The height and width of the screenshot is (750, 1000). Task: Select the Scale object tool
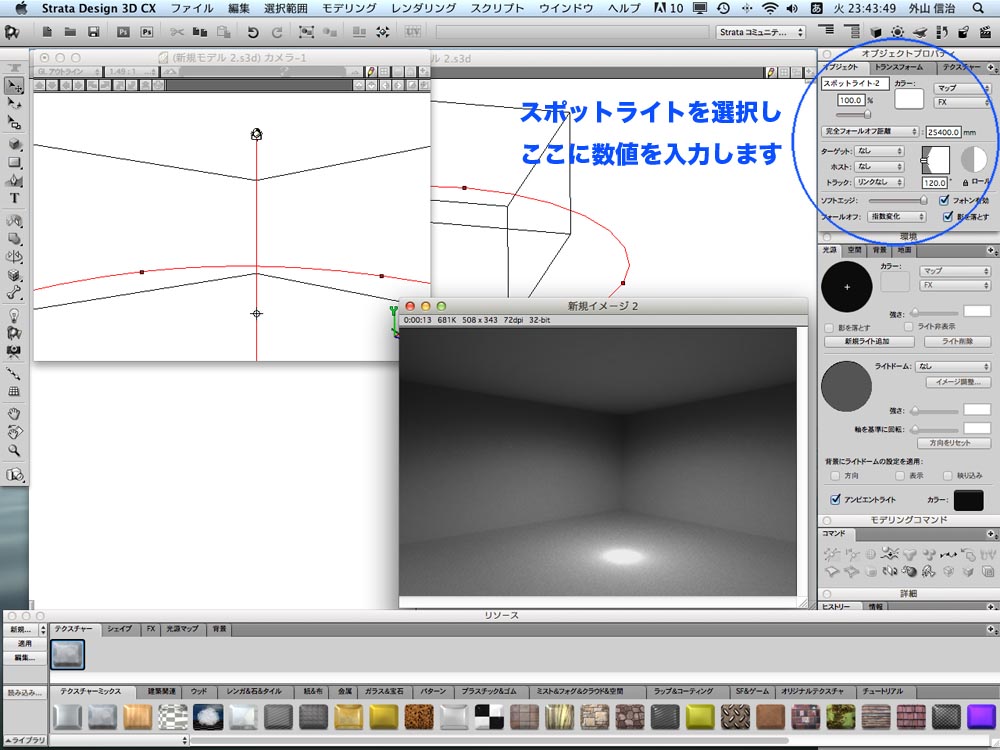[x=14, y=122]
